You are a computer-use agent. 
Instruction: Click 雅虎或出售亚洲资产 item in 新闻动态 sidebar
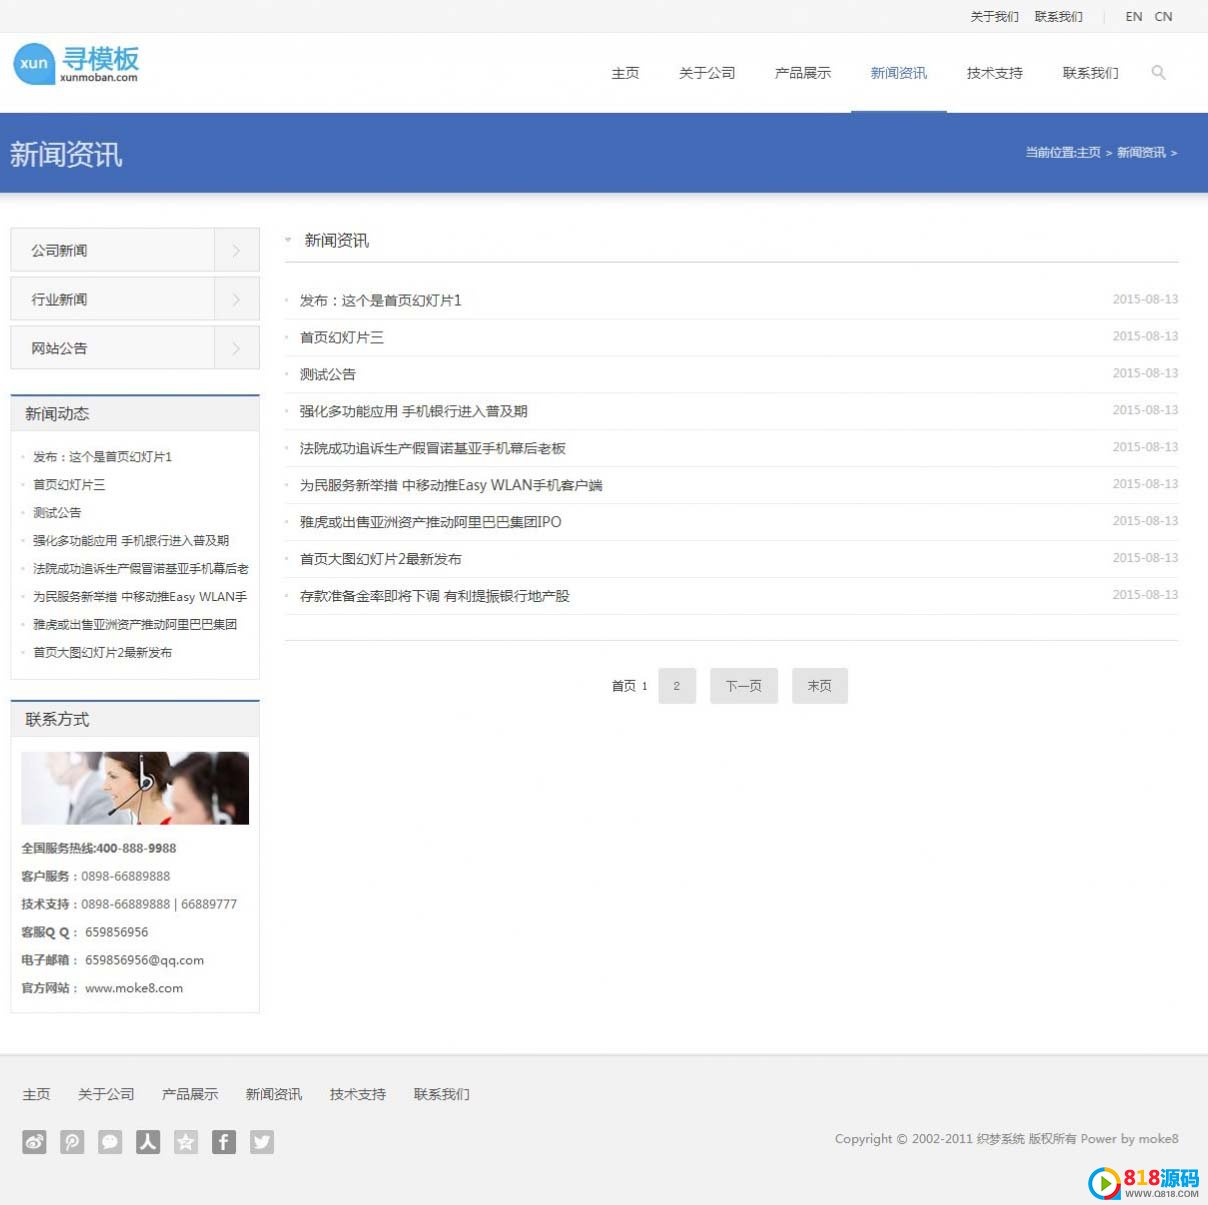click(135, 625)
